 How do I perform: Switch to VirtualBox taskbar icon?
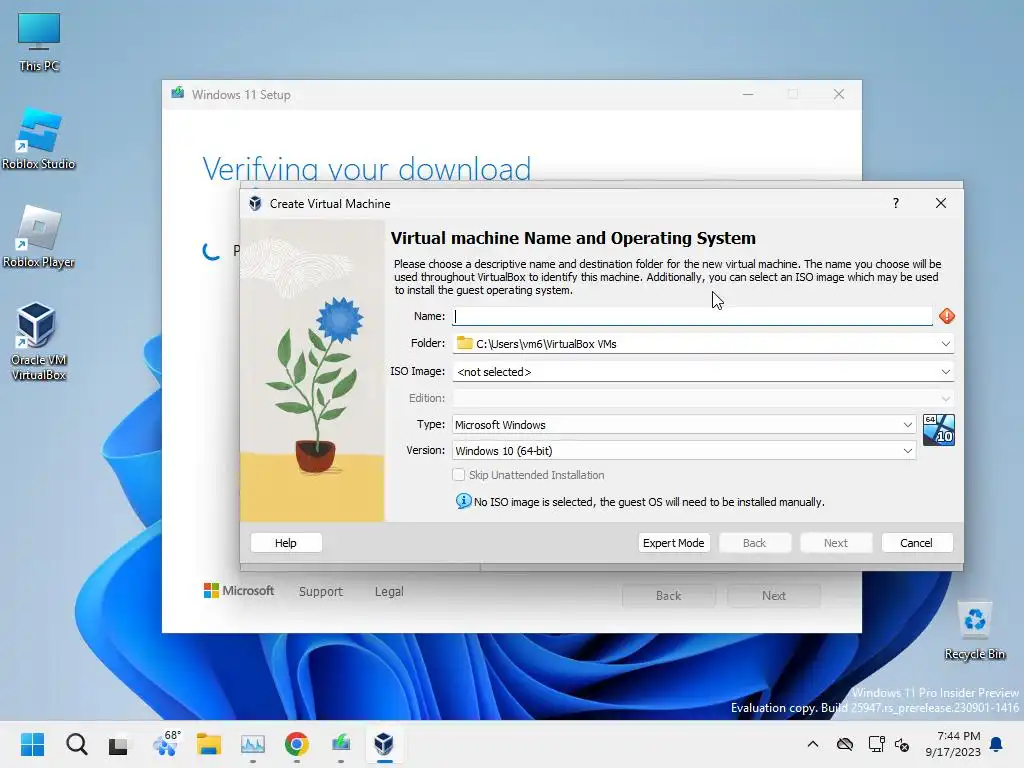click(384, 744)
